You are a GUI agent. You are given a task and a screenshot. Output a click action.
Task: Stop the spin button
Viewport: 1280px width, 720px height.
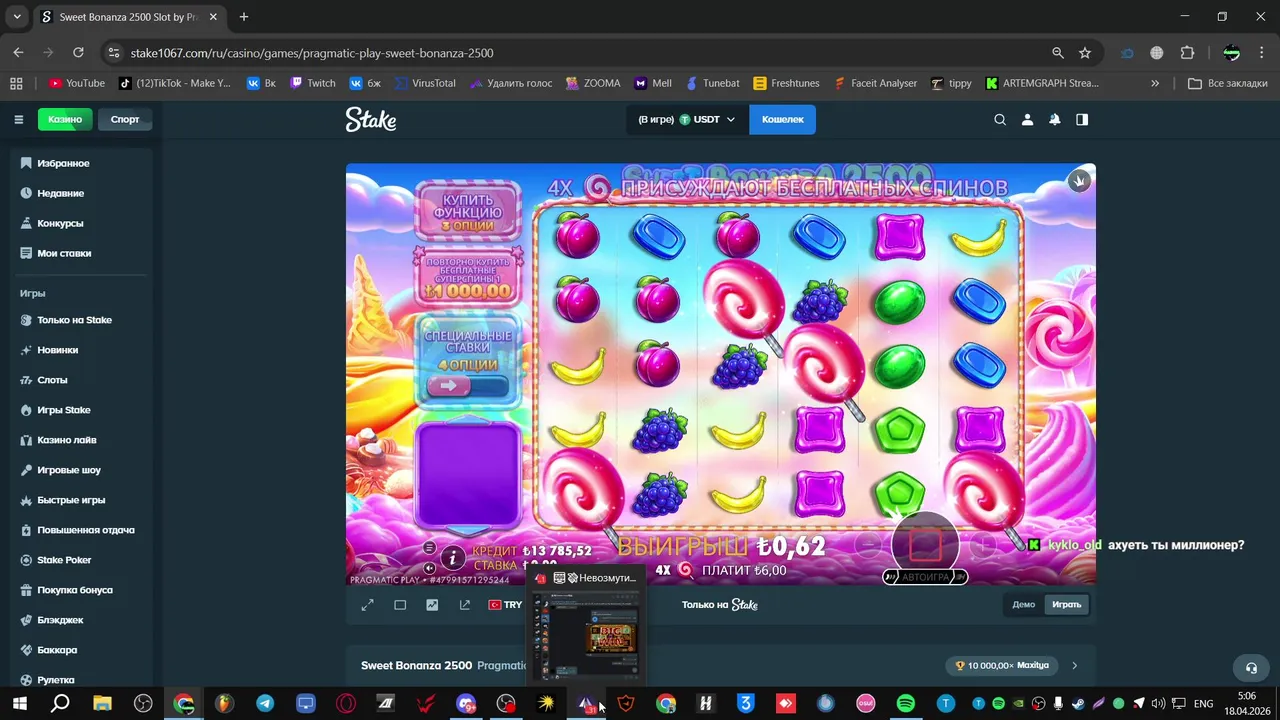click(x=926, y=545)
